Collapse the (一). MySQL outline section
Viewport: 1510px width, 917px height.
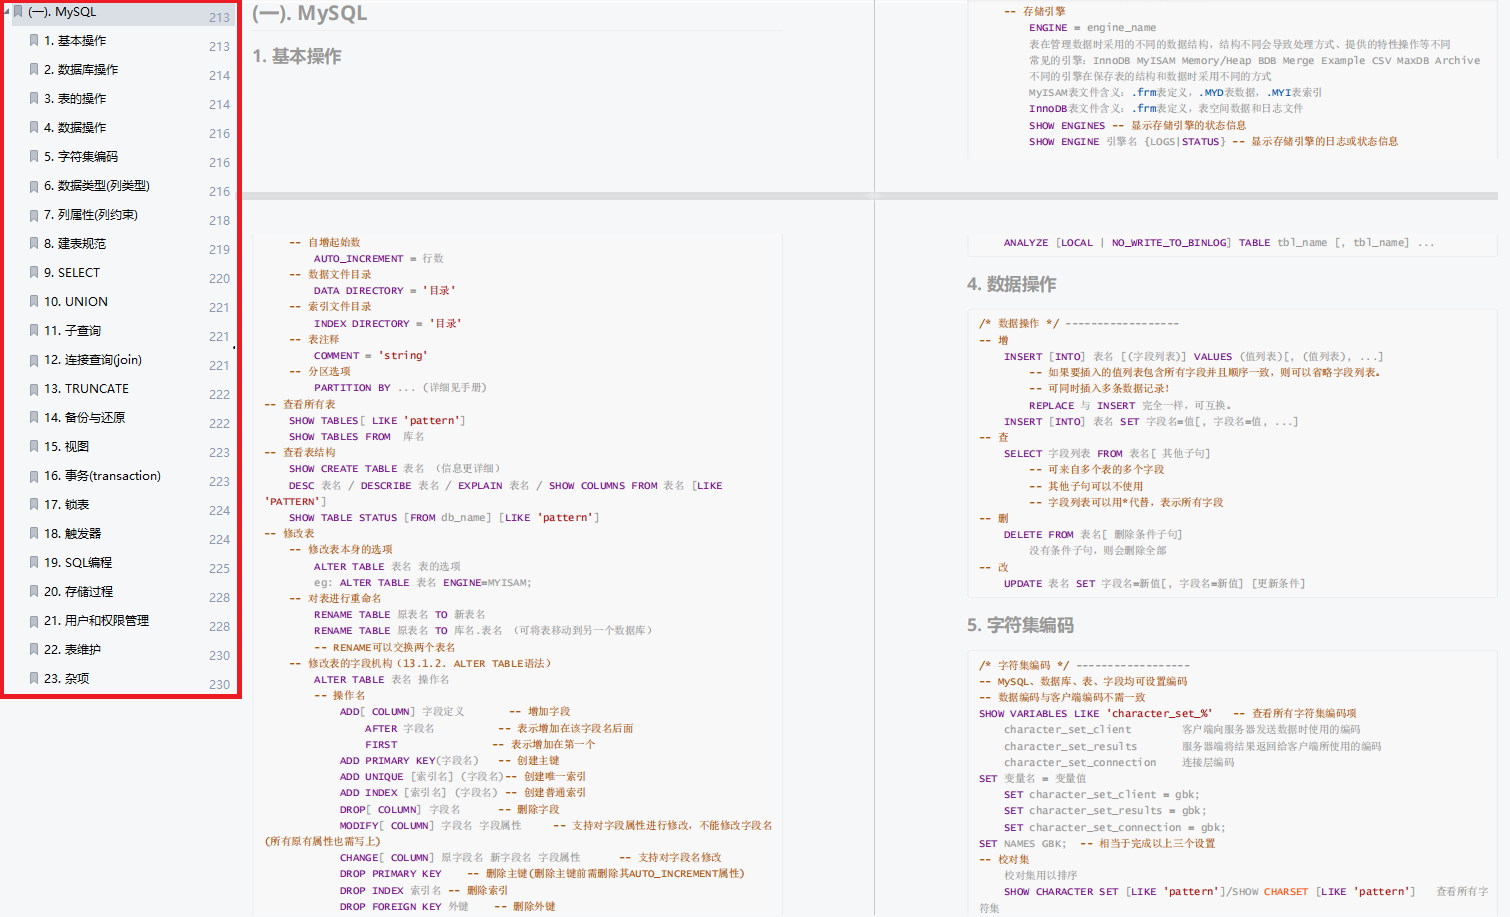click(8, 12)
